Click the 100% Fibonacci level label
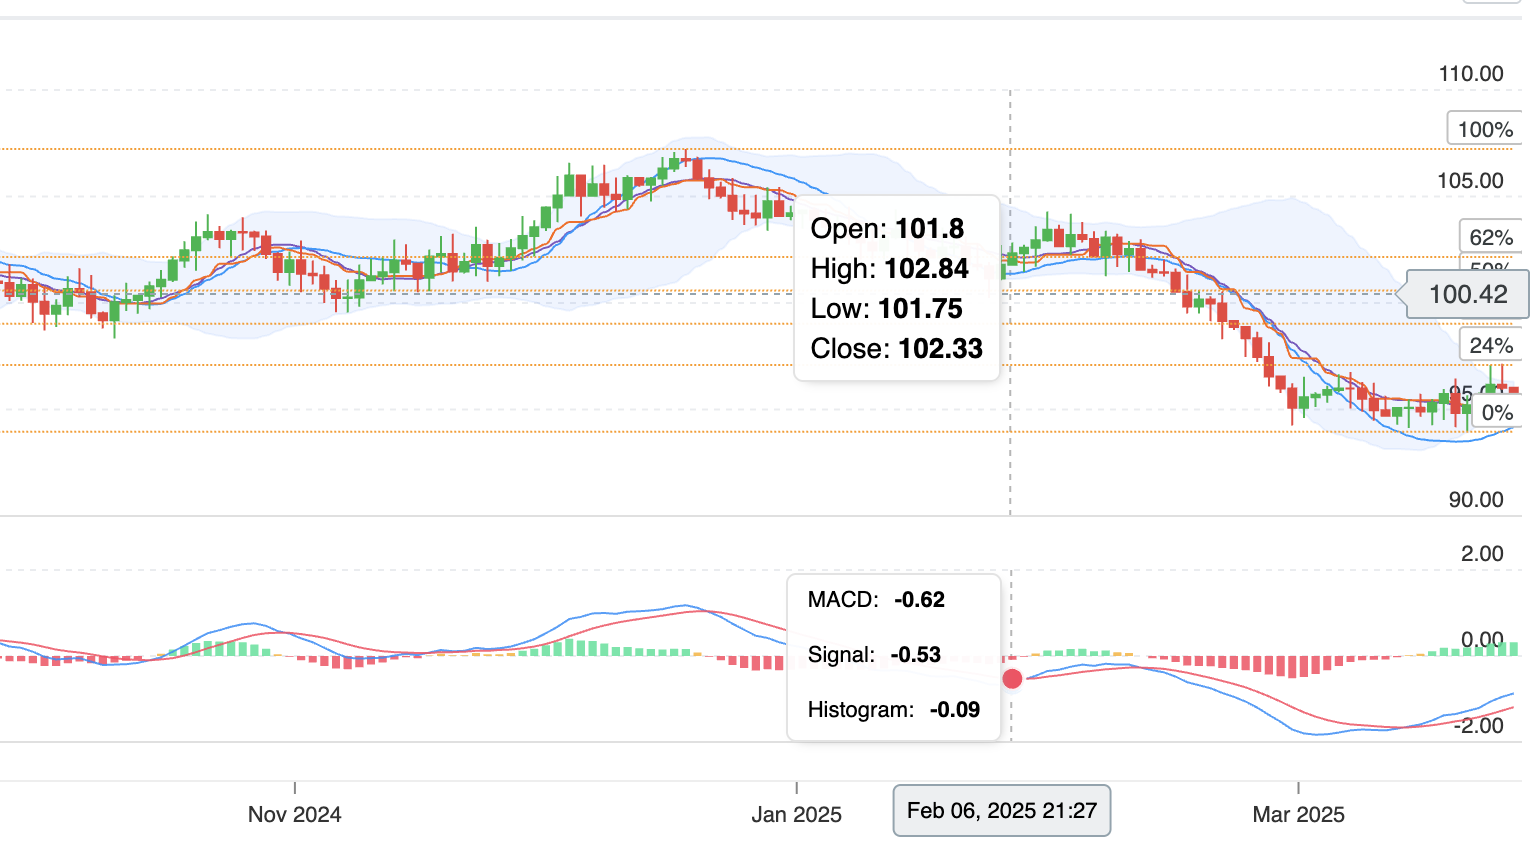 coord(1484,129)
